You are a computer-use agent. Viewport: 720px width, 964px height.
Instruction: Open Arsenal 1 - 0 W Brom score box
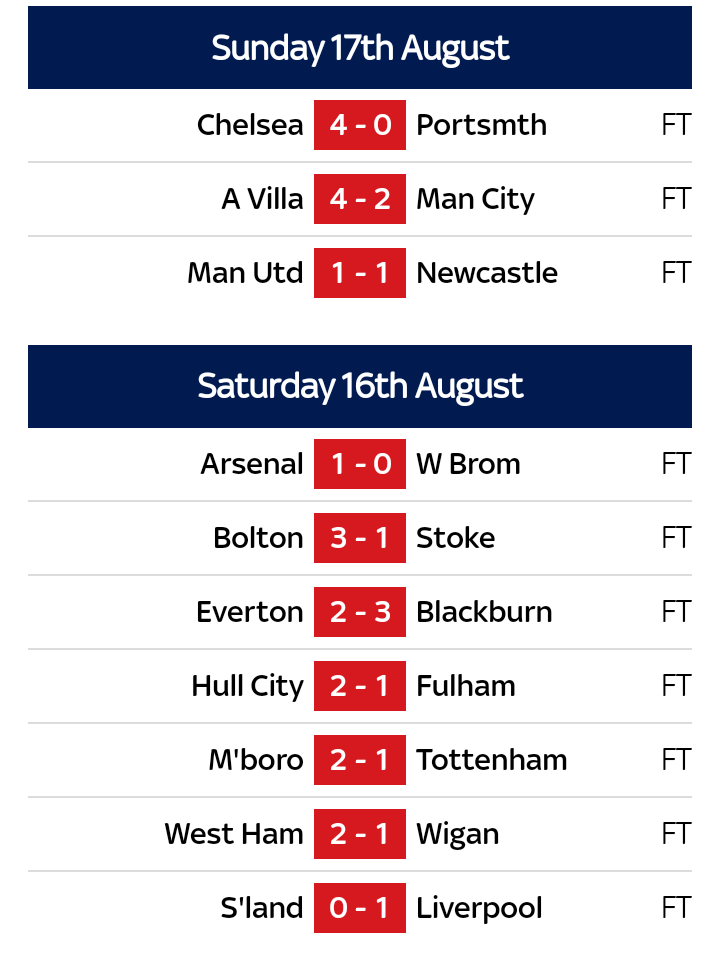[360, 464]
